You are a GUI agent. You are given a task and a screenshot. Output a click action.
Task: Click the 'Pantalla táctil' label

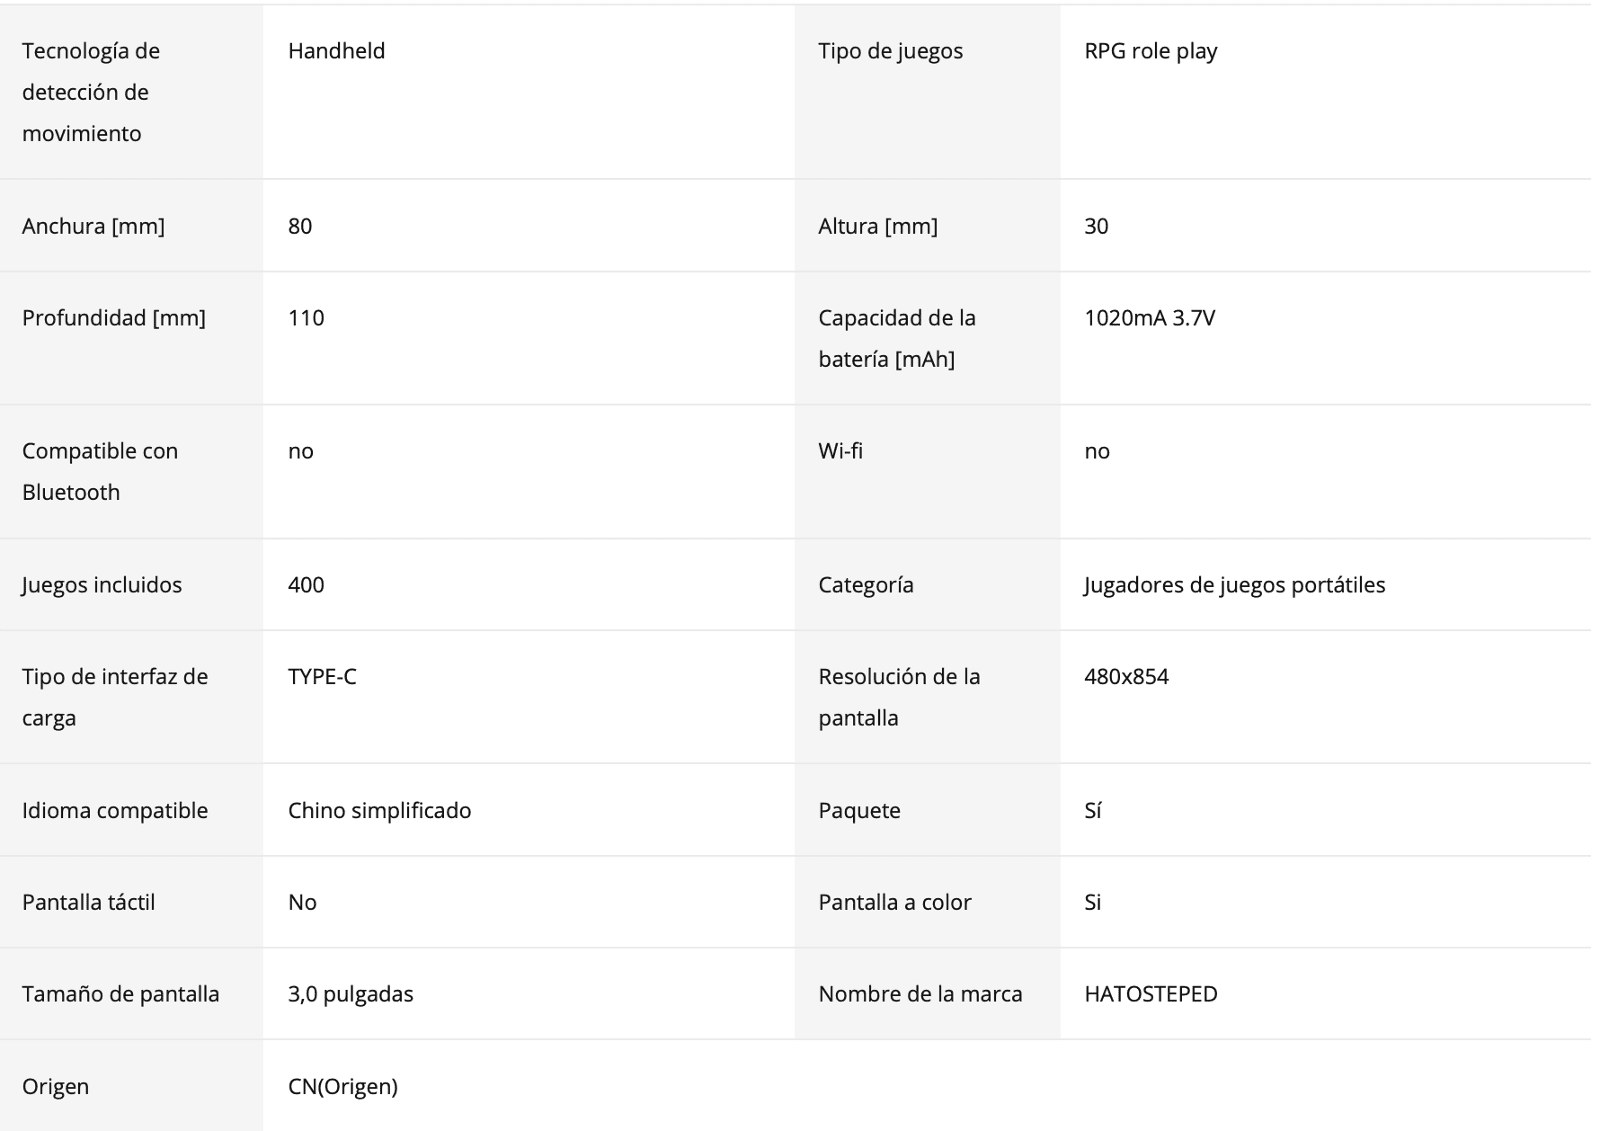pyautogui.click(x=88, y=903)
